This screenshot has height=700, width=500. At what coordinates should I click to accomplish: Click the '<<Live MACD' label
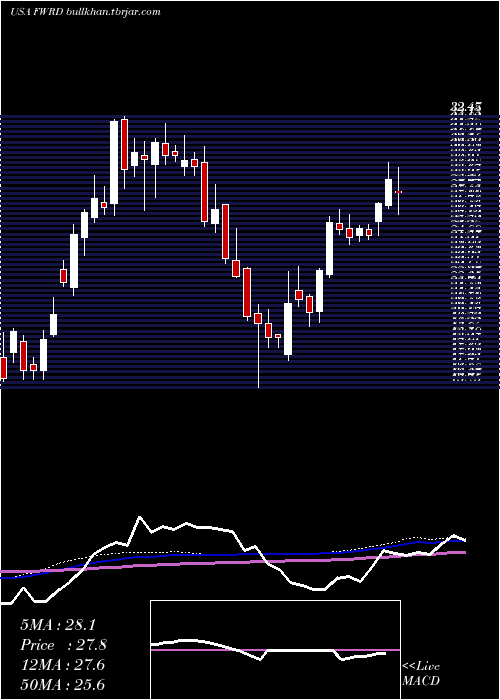(x=421, y=673)
